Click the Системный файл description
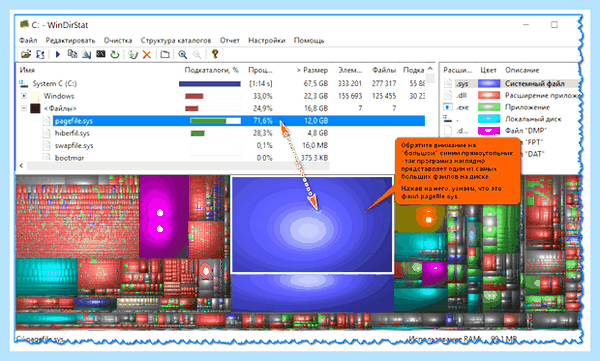600x361 pixels. (535, 83)
